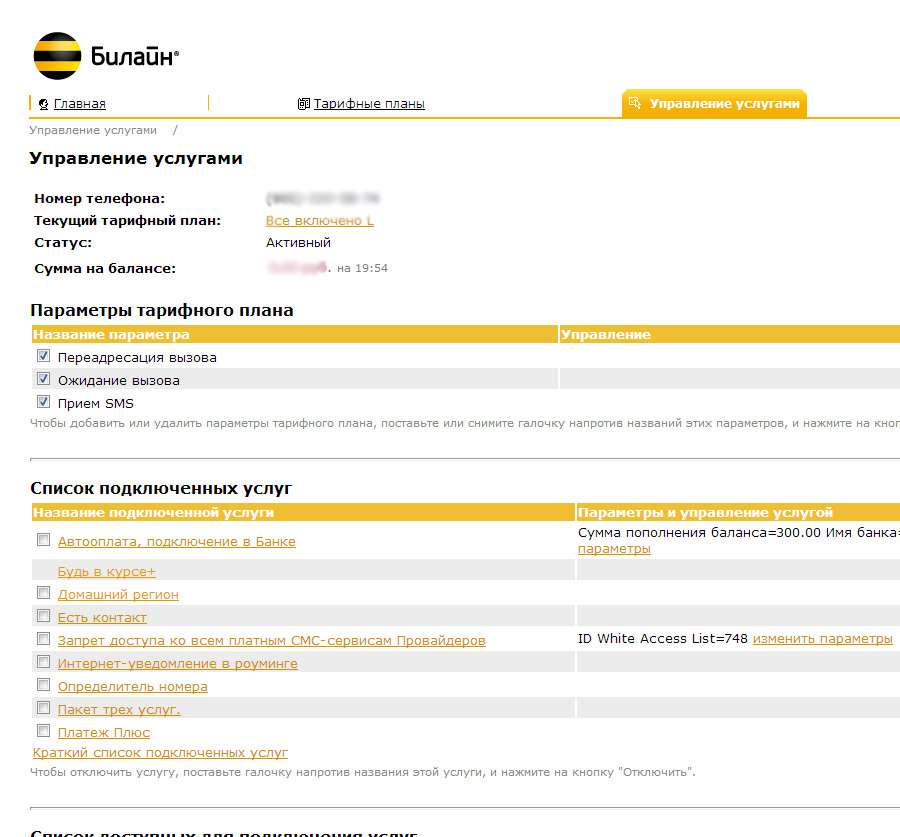This screenshot has height=837, width=900.
Task: Open the Будь в курсе+ service link
Action: [107, 572]
